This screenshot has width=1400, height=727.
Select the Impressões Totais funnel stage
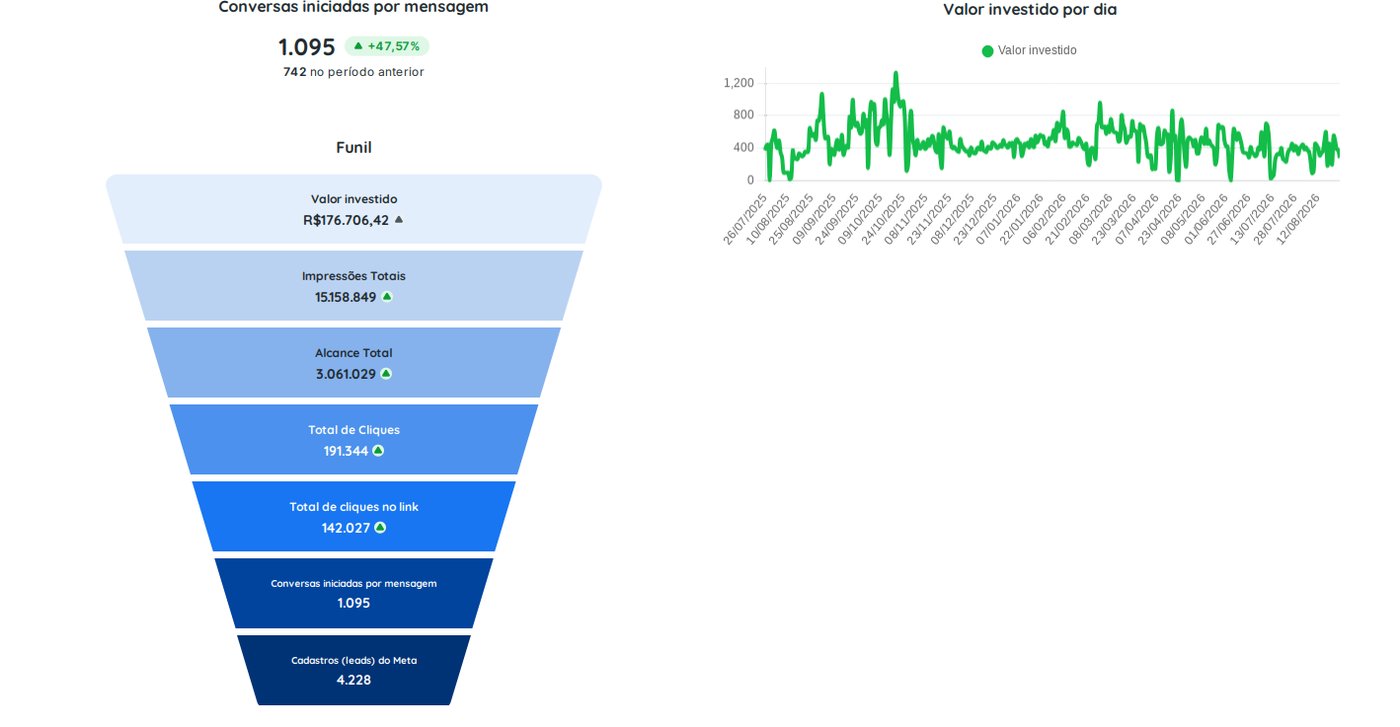354,286
